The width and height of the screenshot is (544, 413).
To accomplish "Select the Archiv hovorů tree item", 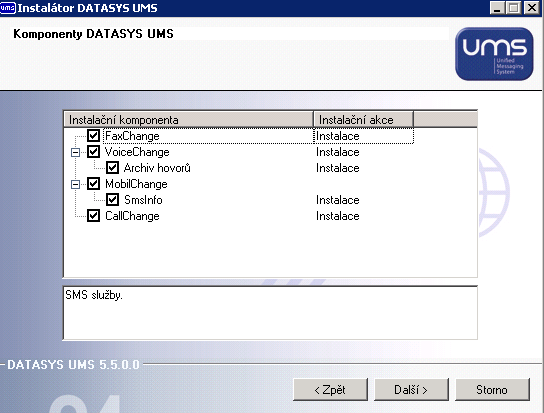I will [x=157, y=168].
